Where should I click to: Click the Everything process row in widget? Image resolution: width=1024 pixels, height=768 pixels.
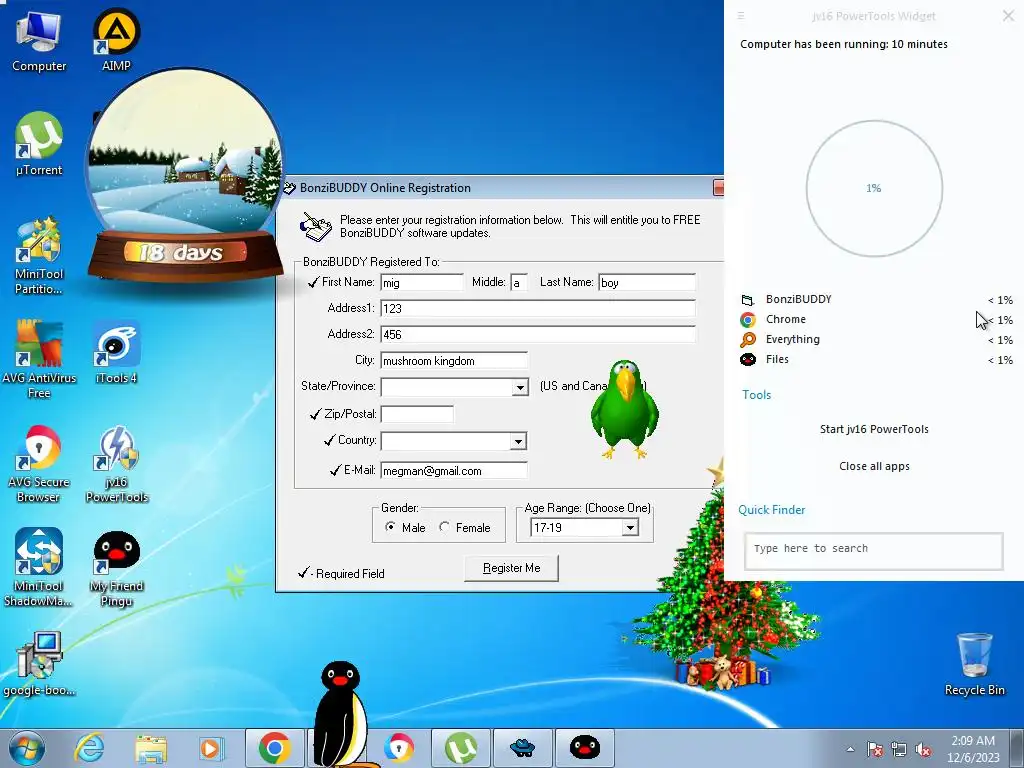pyautogui.click(x=875, y=340)
